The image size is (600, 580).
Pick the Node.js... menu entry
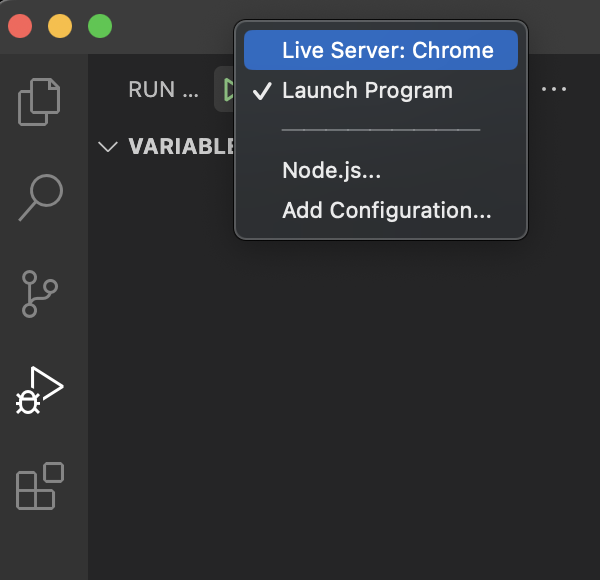click(x=381, y=170)
